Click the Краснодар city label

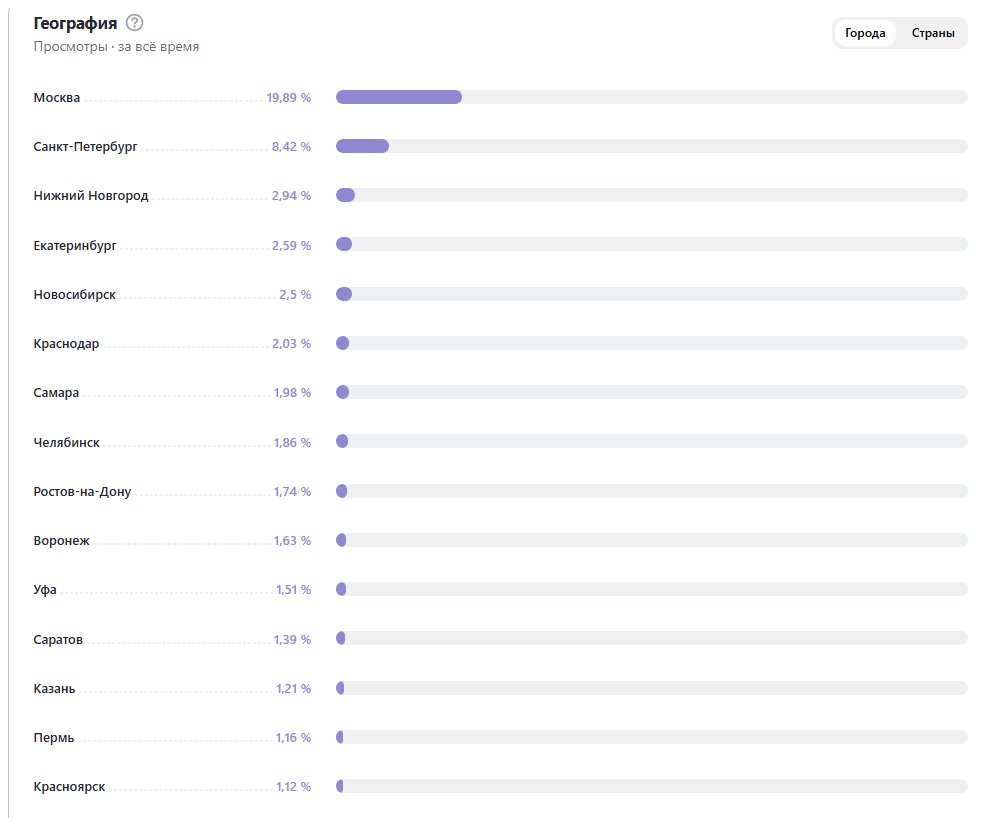pos(66,344)
